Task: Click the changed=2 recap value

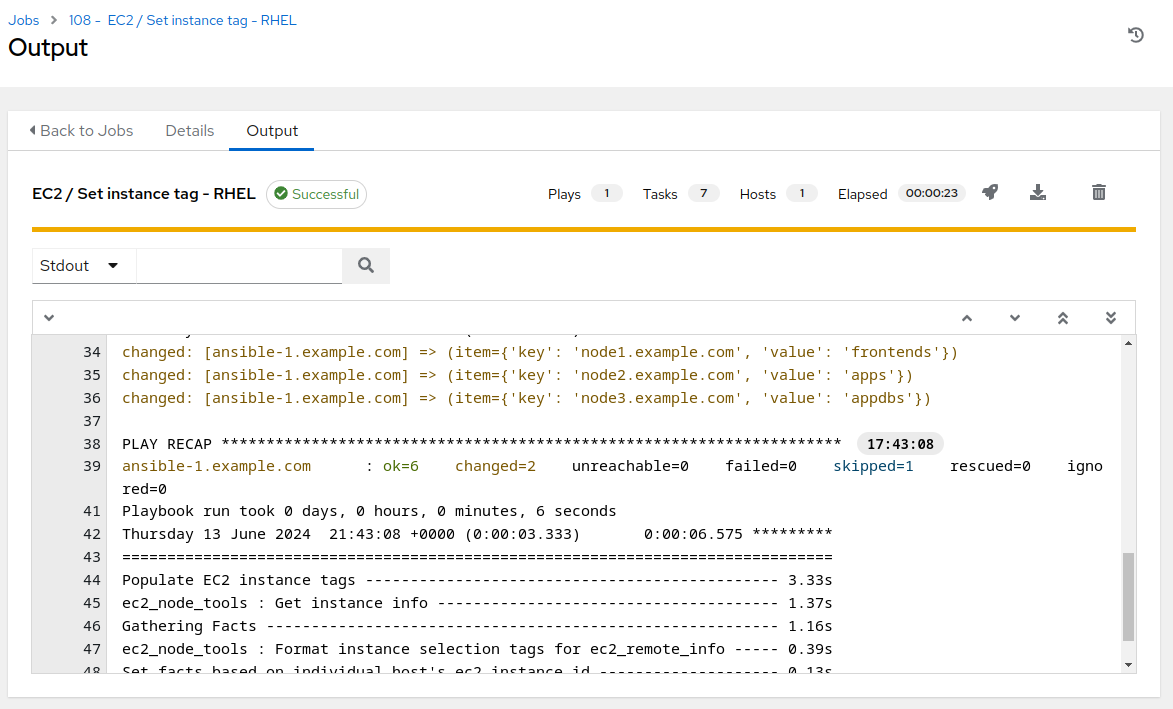Action: click(495, 467)
